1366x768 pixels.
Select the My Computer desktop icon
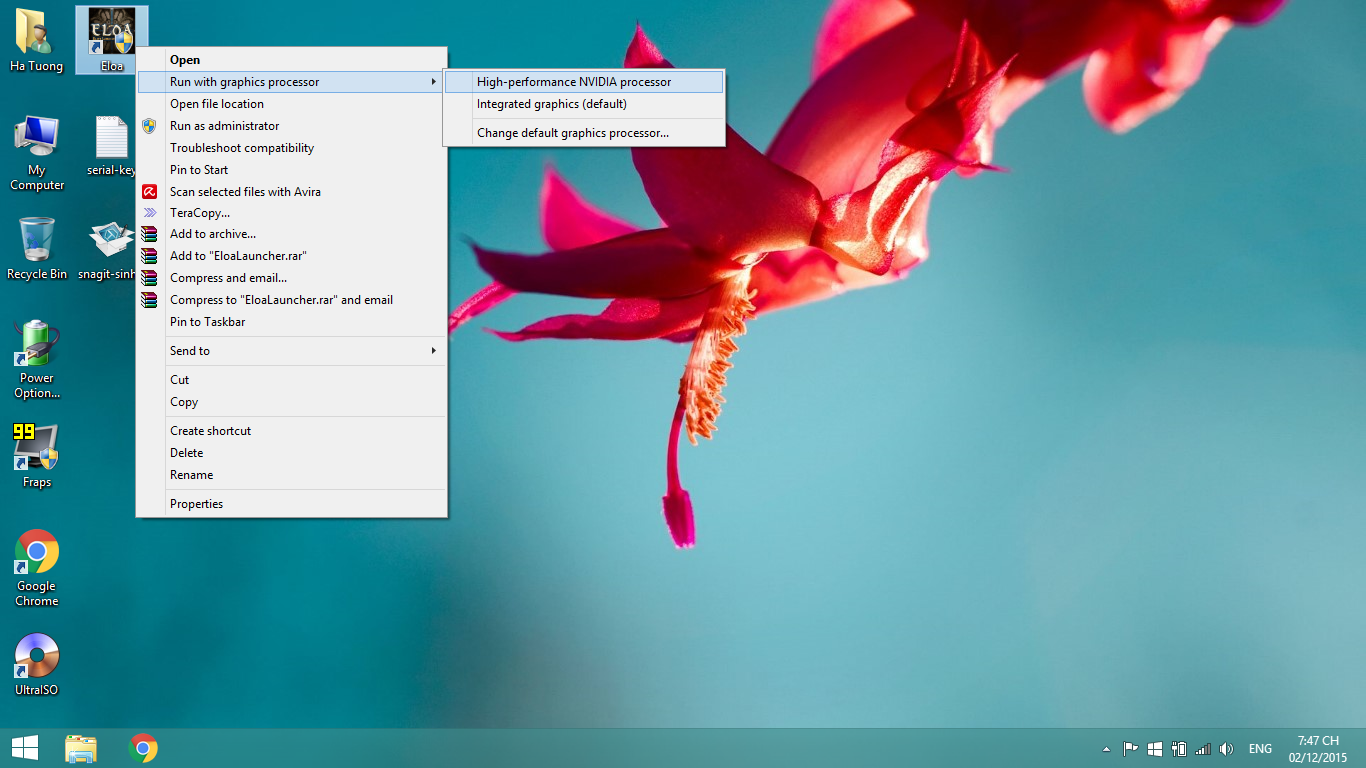pos(37,153)
